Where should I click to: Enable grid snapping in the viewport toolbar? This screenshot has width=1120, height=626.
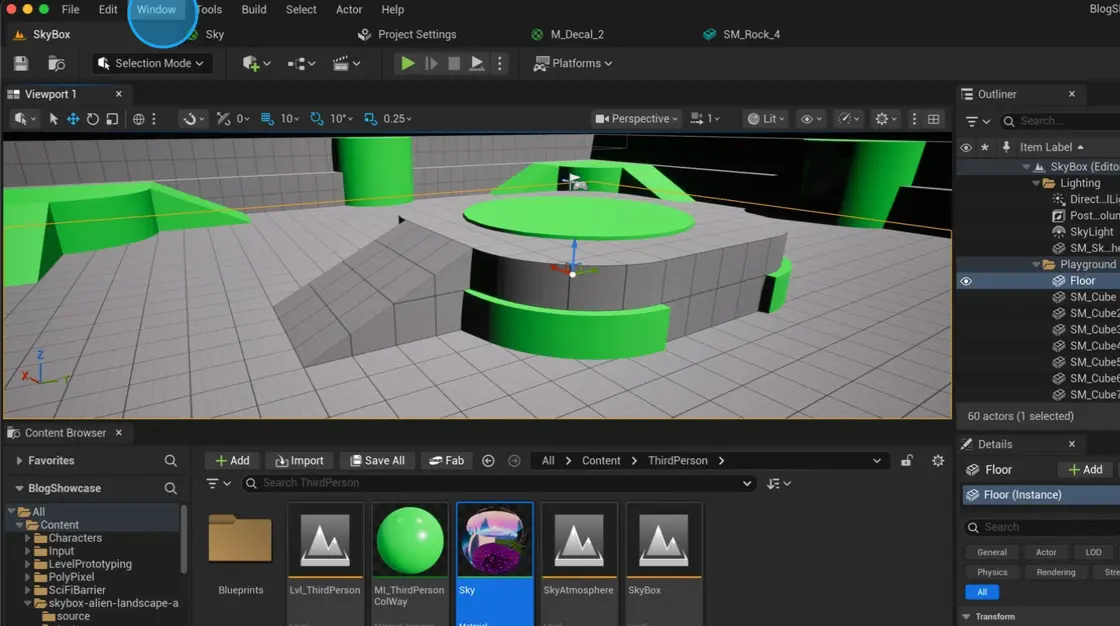coord(268,119)
